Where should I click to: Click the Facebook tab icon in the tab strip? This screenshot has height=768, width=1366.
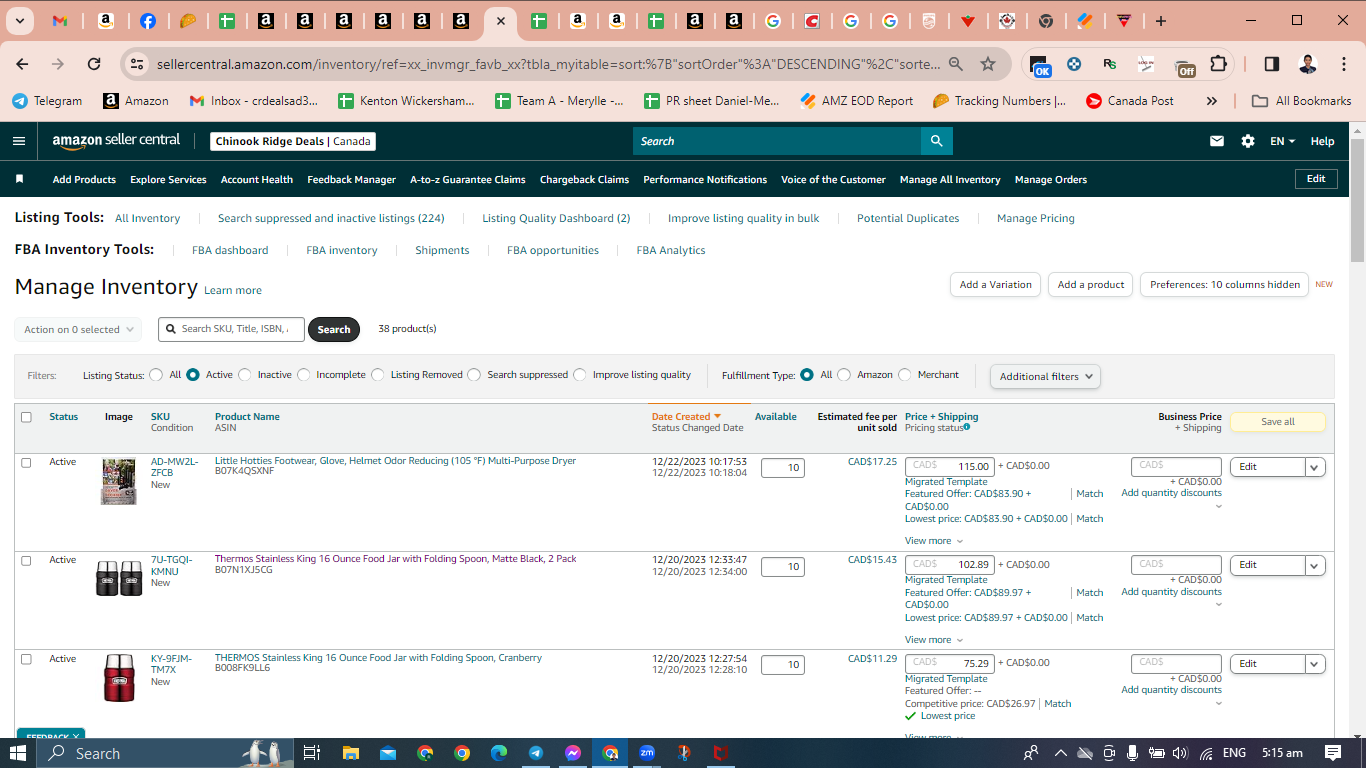[148, 21]
